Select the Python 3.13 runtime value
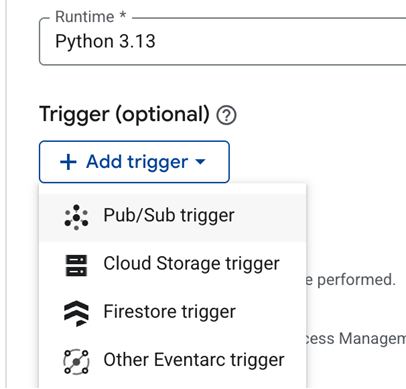The image size is (406, 389). click(x=105, y=41)
